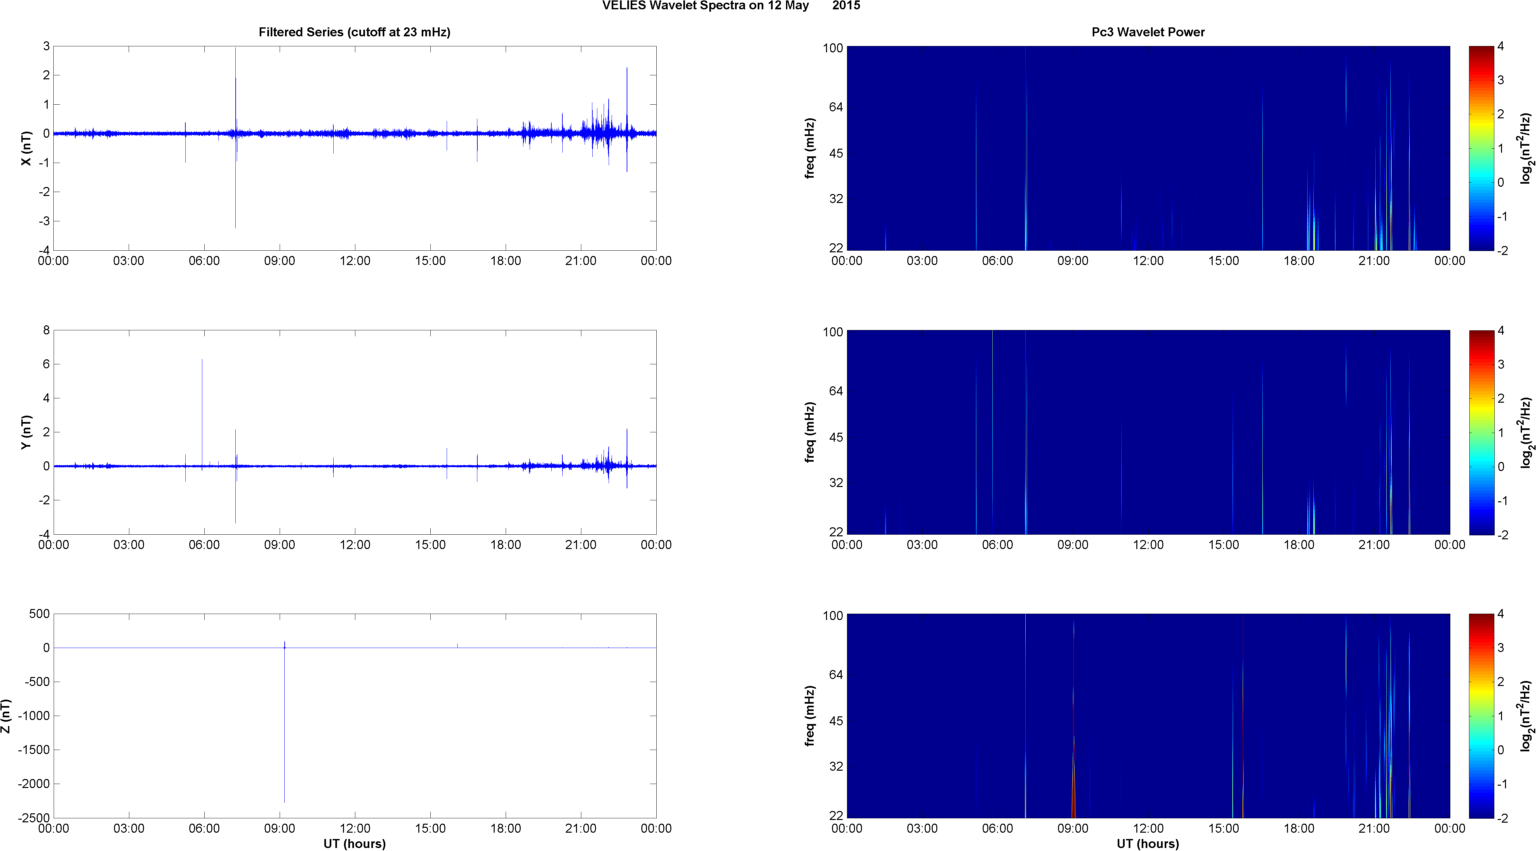Click the '-1500' tick on Z axis
Screen dimensions: 1536x851
tap(32, 750)
